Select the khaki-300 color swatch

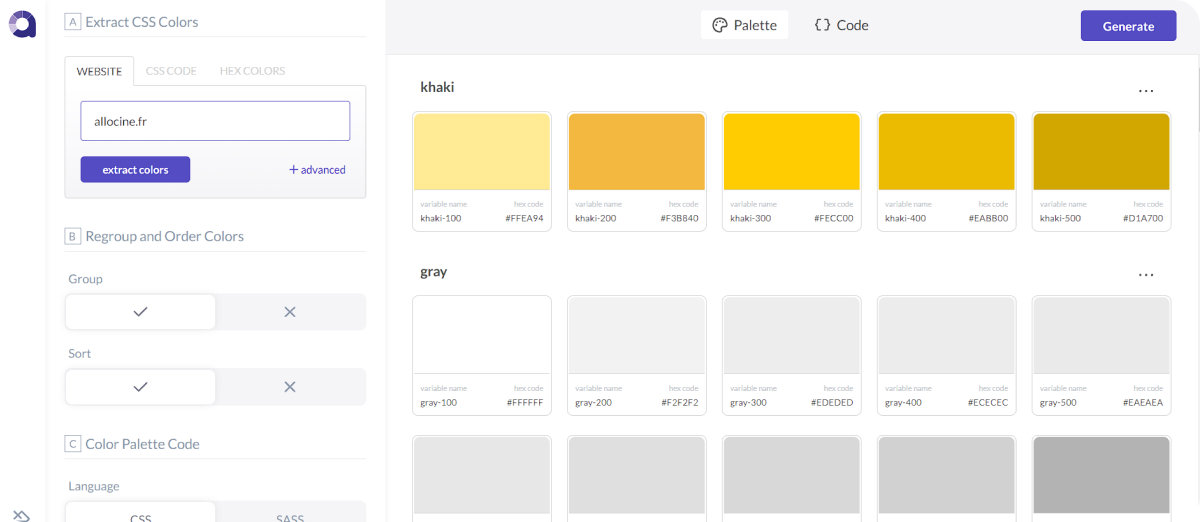click(x=791, y=152)
